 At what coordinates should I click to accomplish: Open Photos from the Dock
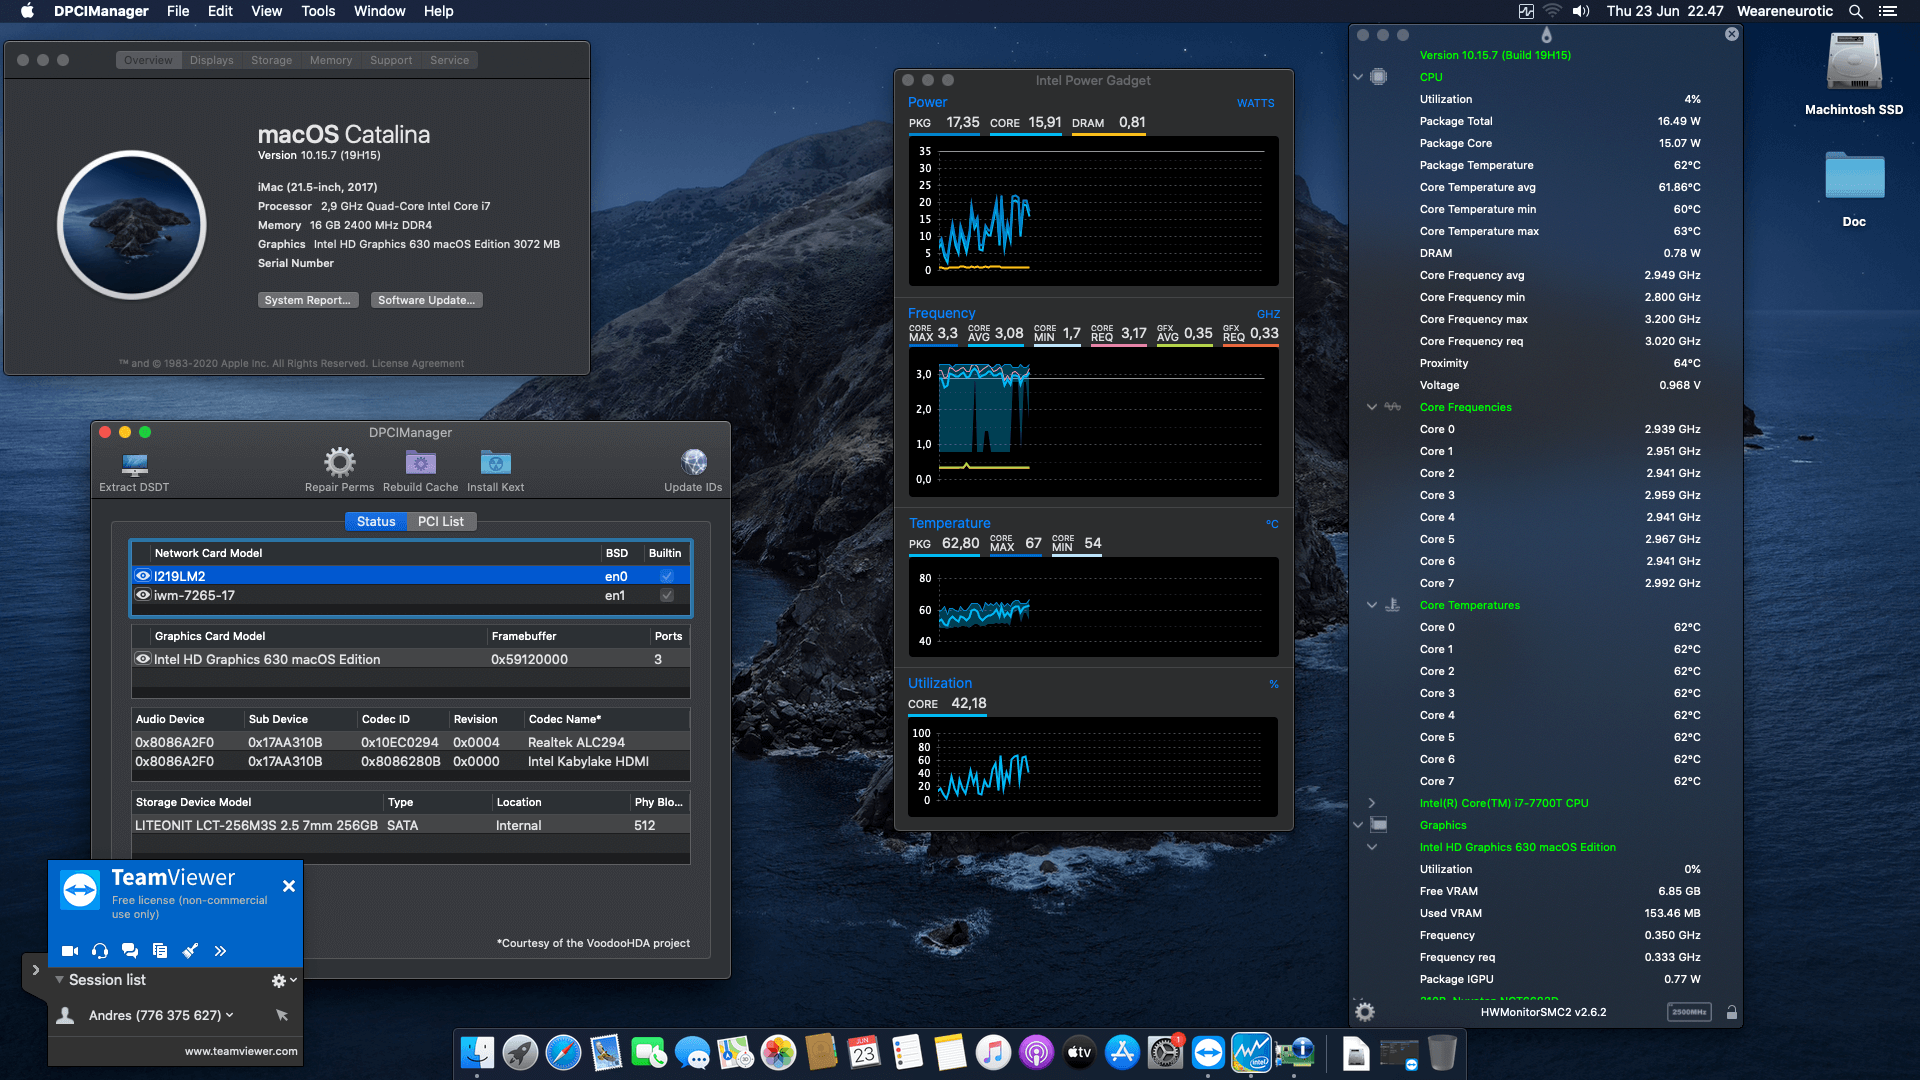(x=778, y=1053)
